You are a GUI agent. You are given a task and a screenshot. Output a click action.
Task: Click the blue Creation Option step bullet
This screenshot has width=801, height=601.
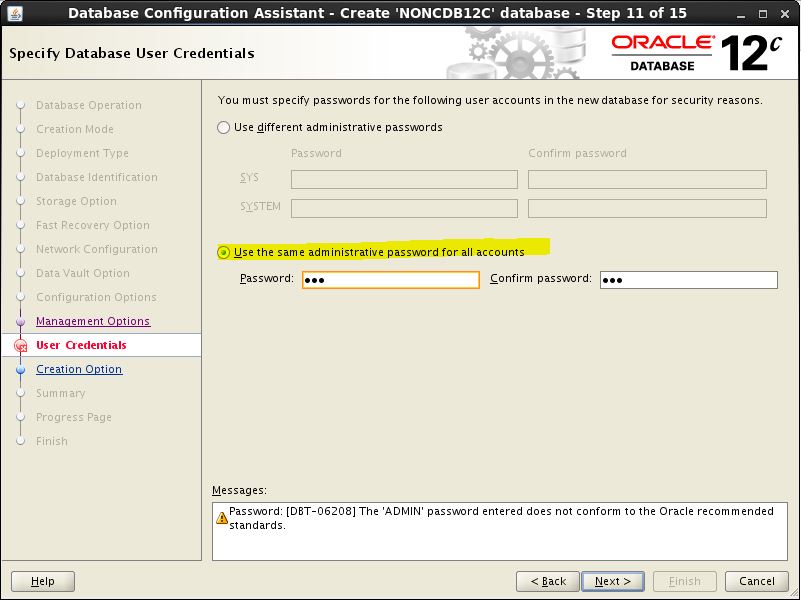click(x=20, y=369)
